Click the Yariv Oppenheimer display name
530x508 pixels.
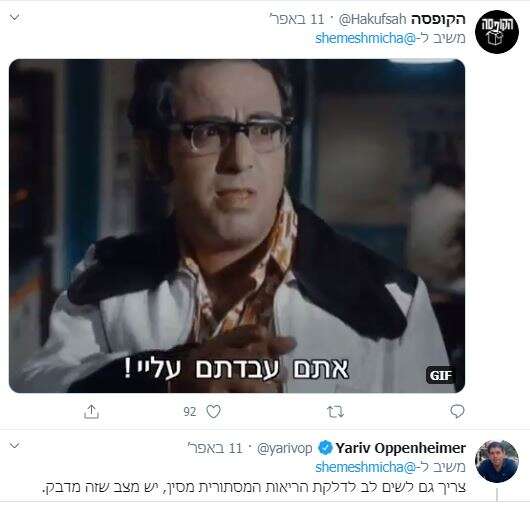(x=401, y=448)
